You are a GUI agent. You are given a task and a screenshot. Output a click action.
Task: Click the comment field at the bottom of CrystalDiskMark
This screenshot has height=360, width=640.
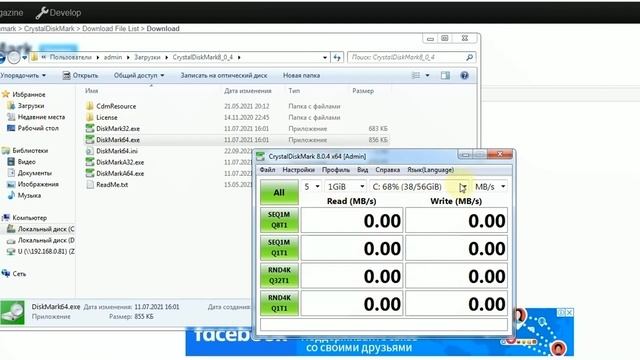coord(384,325)
